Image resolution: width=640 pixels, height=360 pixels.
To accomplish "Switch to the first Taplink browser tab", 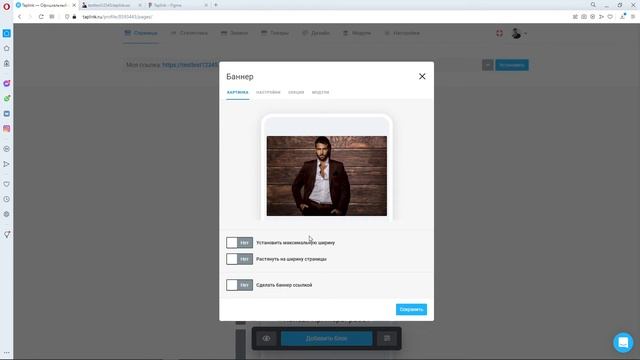I will 45,5.
